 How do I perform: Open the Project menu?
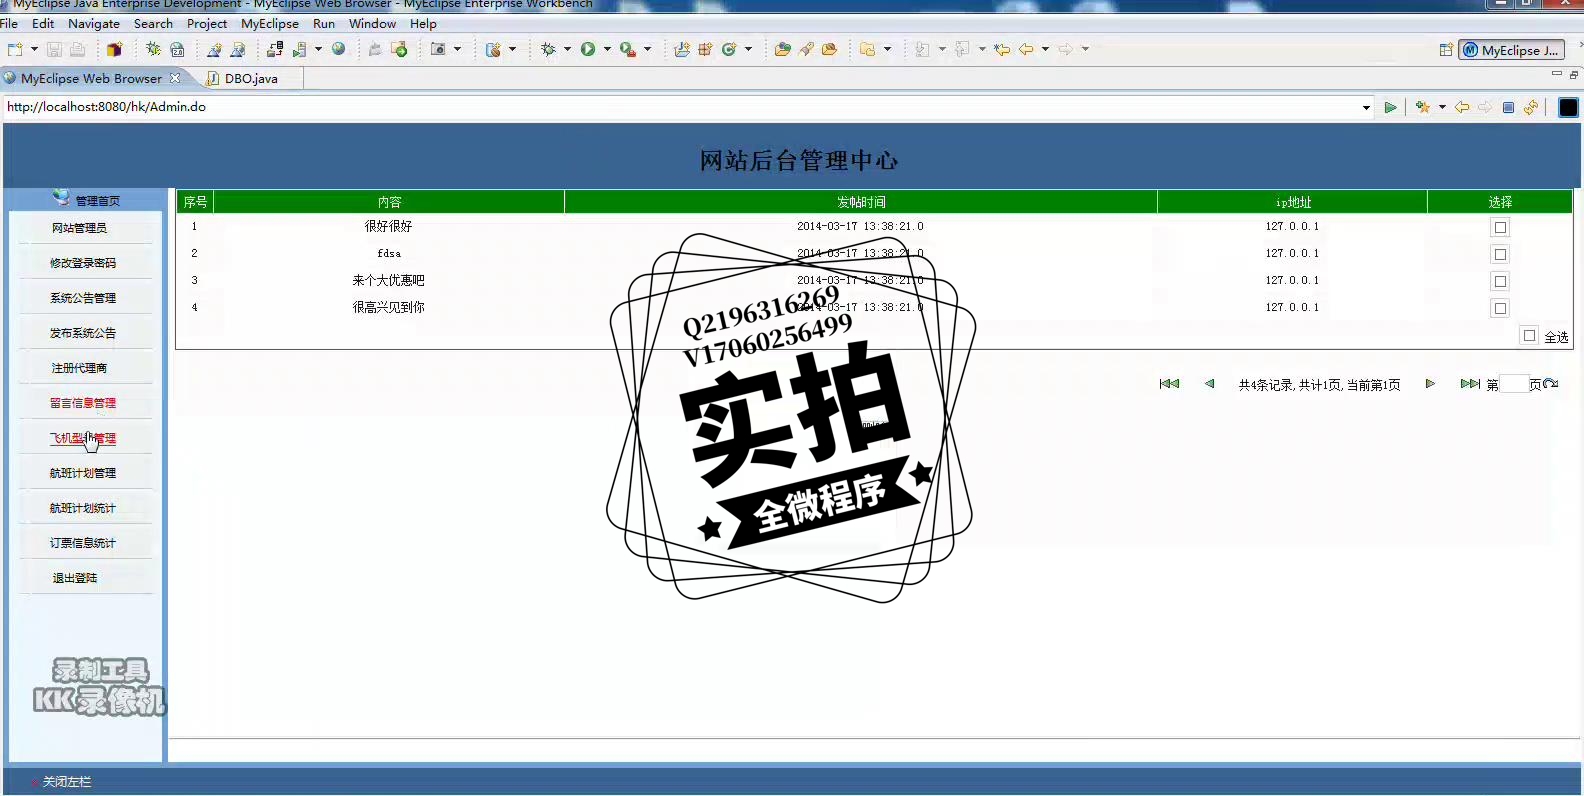pyautogui.click(x=207, y=23)
